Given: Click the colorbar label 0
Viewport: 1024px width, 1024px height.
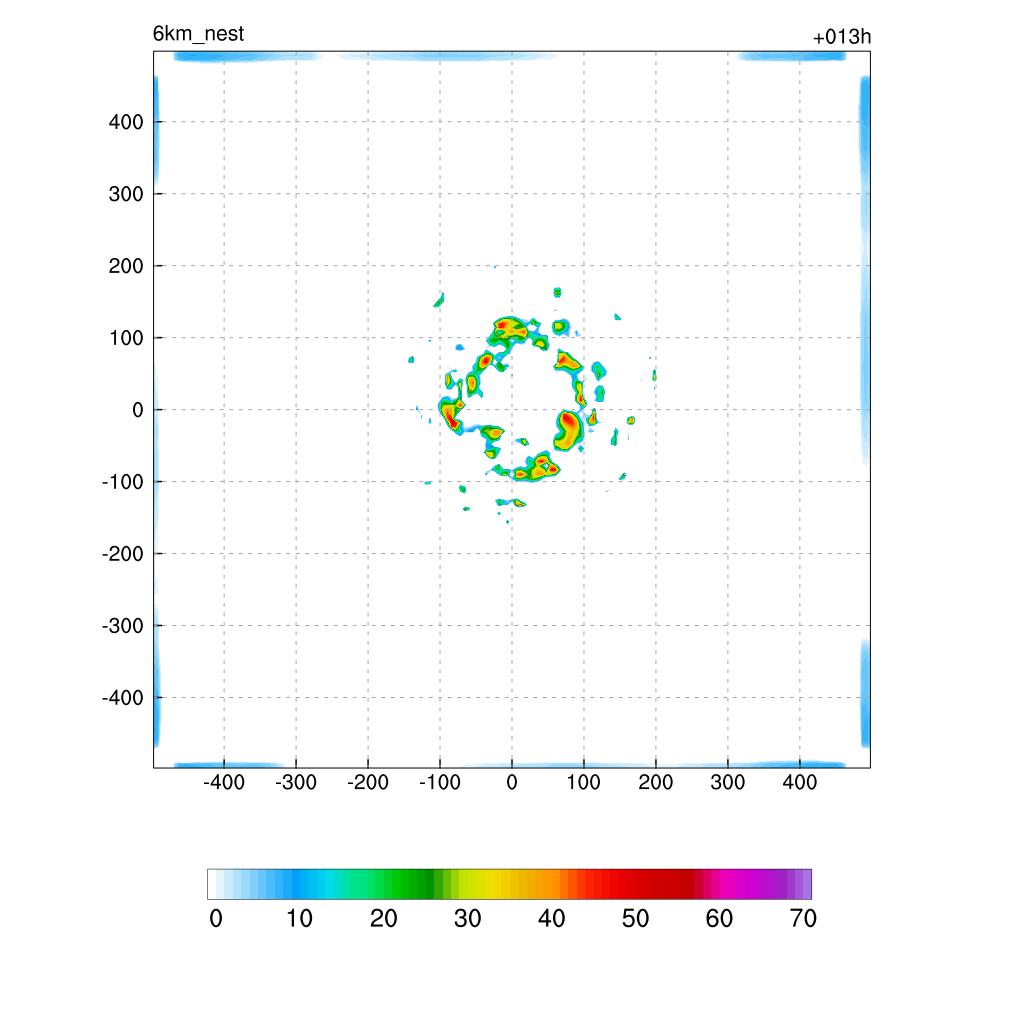Looking at the screenshot, I should (216, 919).
